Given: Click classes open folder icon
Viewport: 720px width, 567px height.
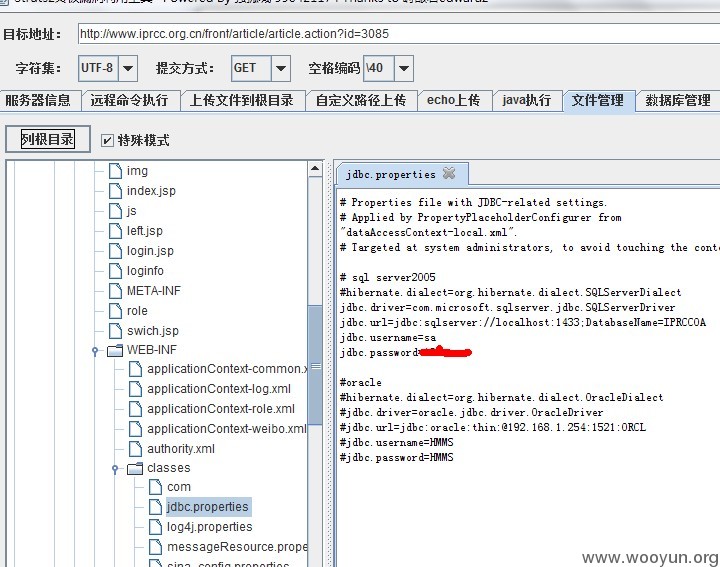Looking at the screenshot, I should [135, 468].
